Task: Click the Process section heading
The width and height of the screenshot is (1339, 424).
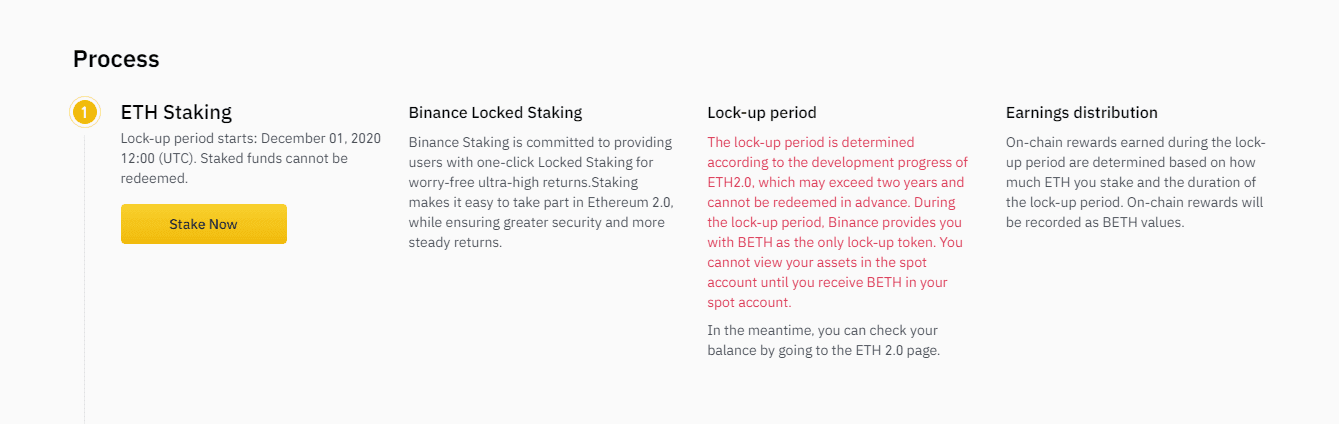Action: pos(116,59)
